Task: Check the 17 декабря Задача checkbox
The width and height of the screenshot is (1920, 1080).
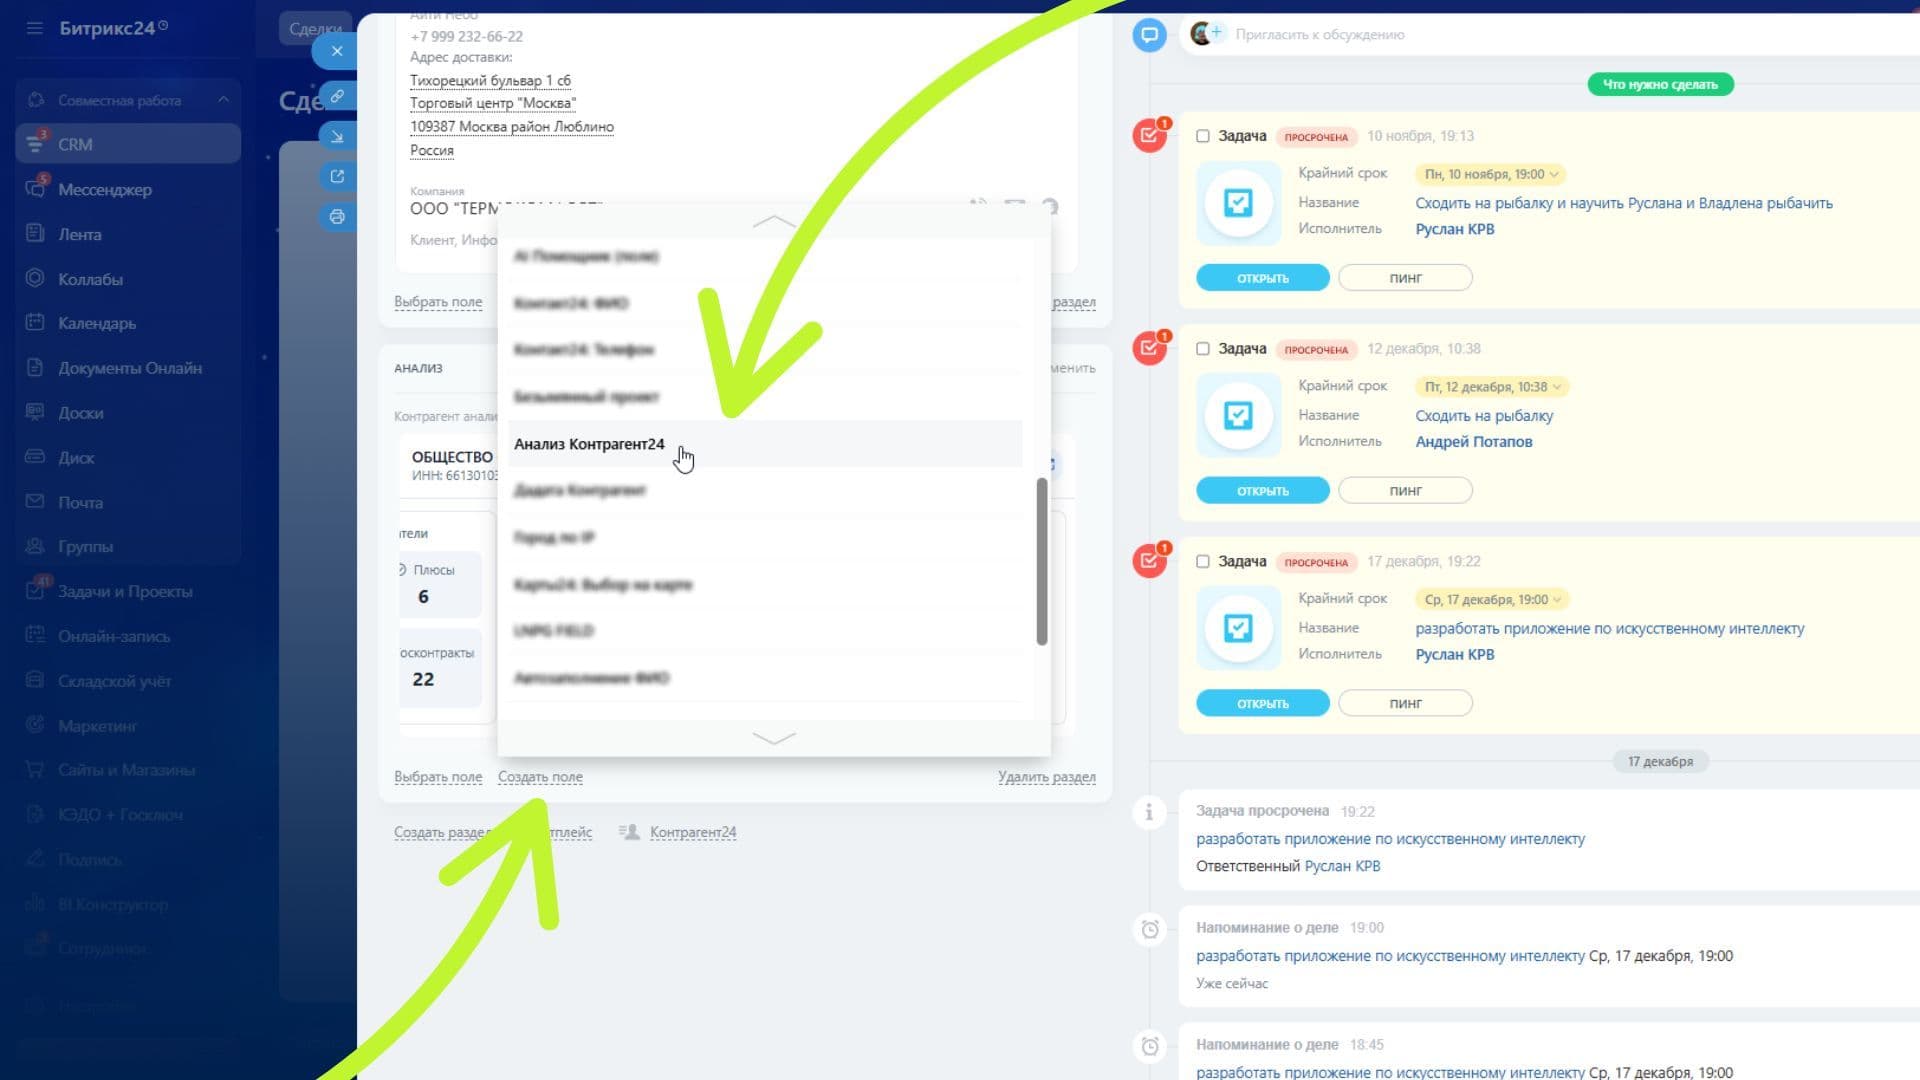Action: (x=1203, y=562)
